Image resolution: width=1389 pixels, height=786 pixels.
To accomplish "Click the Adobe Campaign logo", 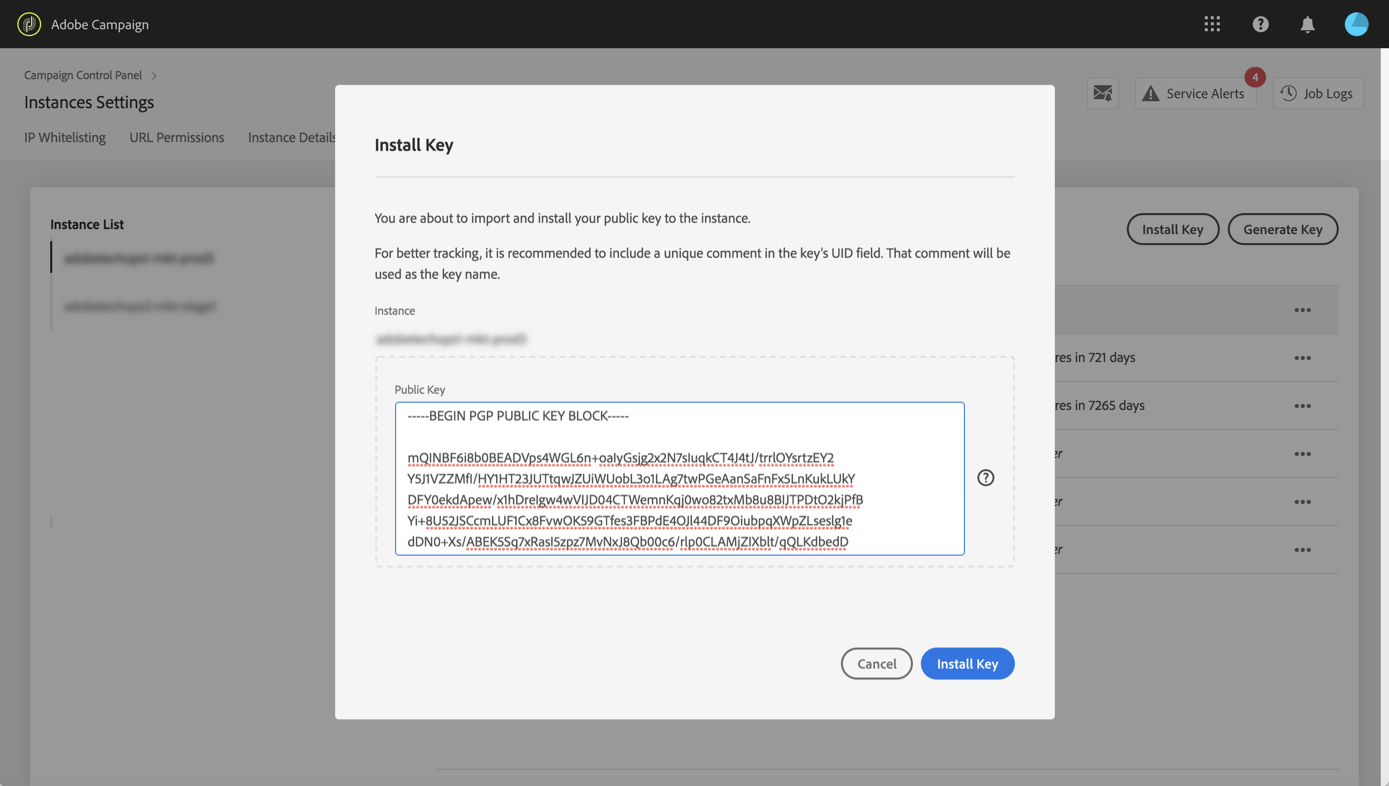I will (x=29, y=23).
